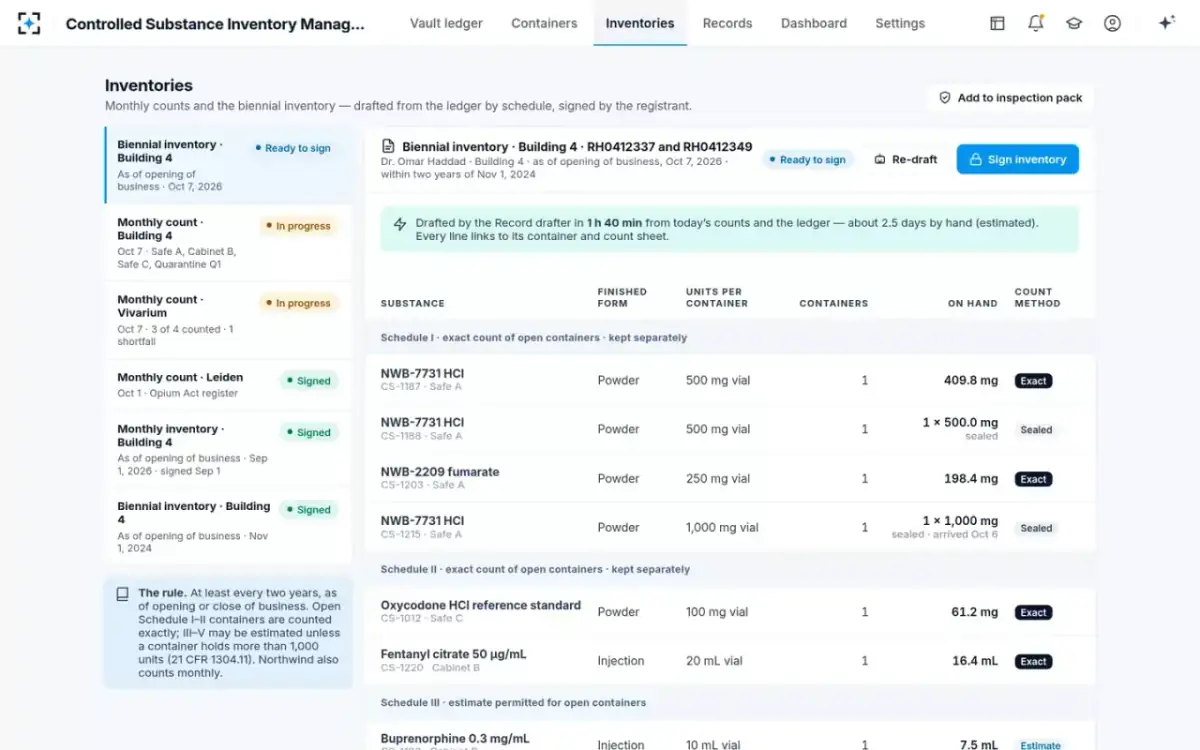Click the Sealed badge for 1 × 1,000 mg
The image size is (1200, 750).
click(x=1036, y=528)
